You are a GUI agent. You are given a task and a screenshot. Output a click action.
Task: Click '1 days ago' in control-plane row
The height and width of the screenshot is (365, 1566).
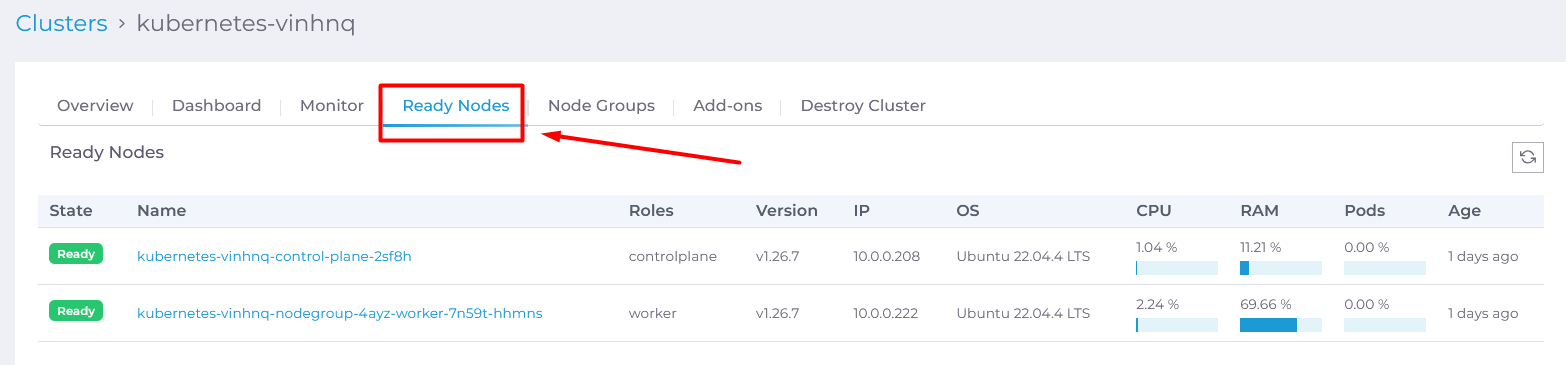coord(1483,256)
